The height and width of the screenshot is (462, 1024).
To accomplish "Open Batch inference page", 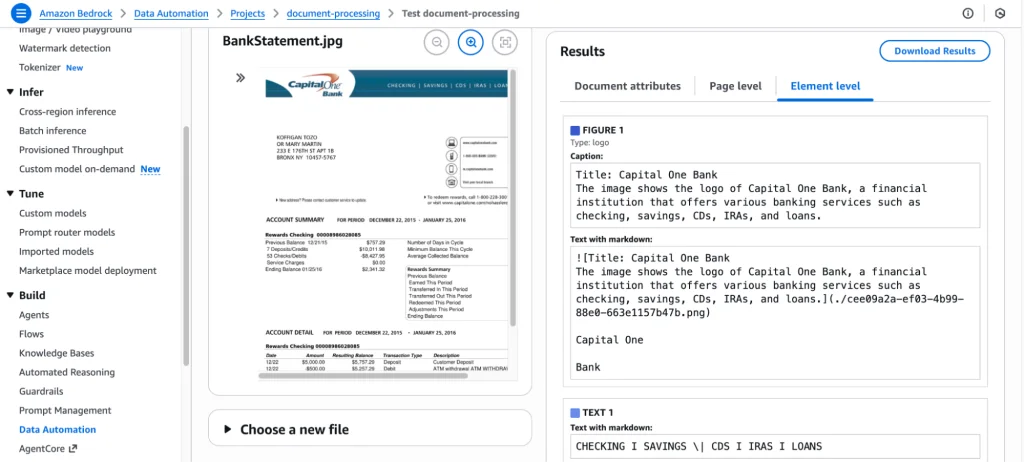I will tap(52, 131).
